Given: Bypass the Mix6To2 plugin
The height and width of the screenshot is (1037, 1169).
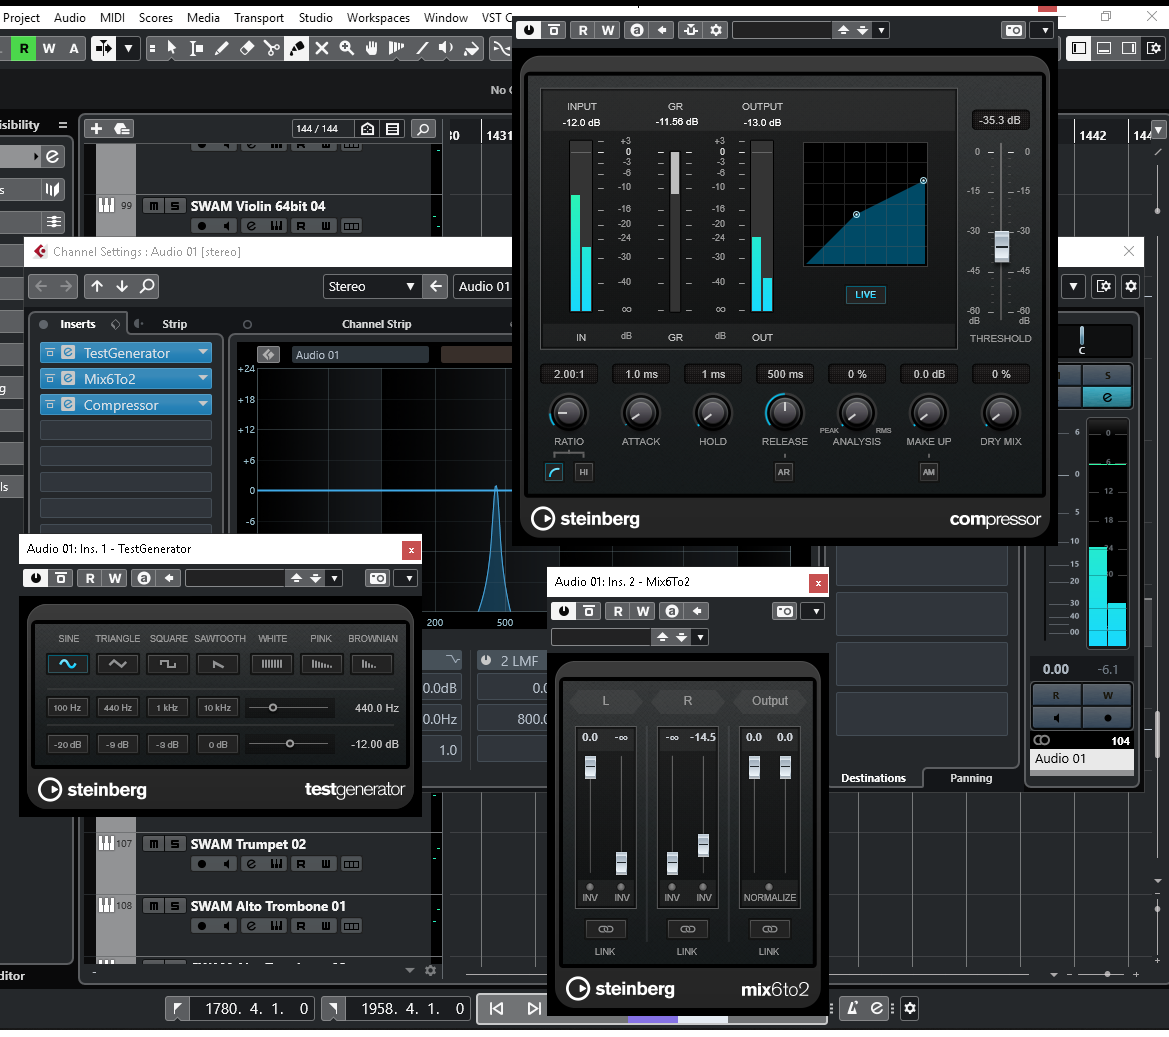Looking at the screenshot, I should click(564, 611).
